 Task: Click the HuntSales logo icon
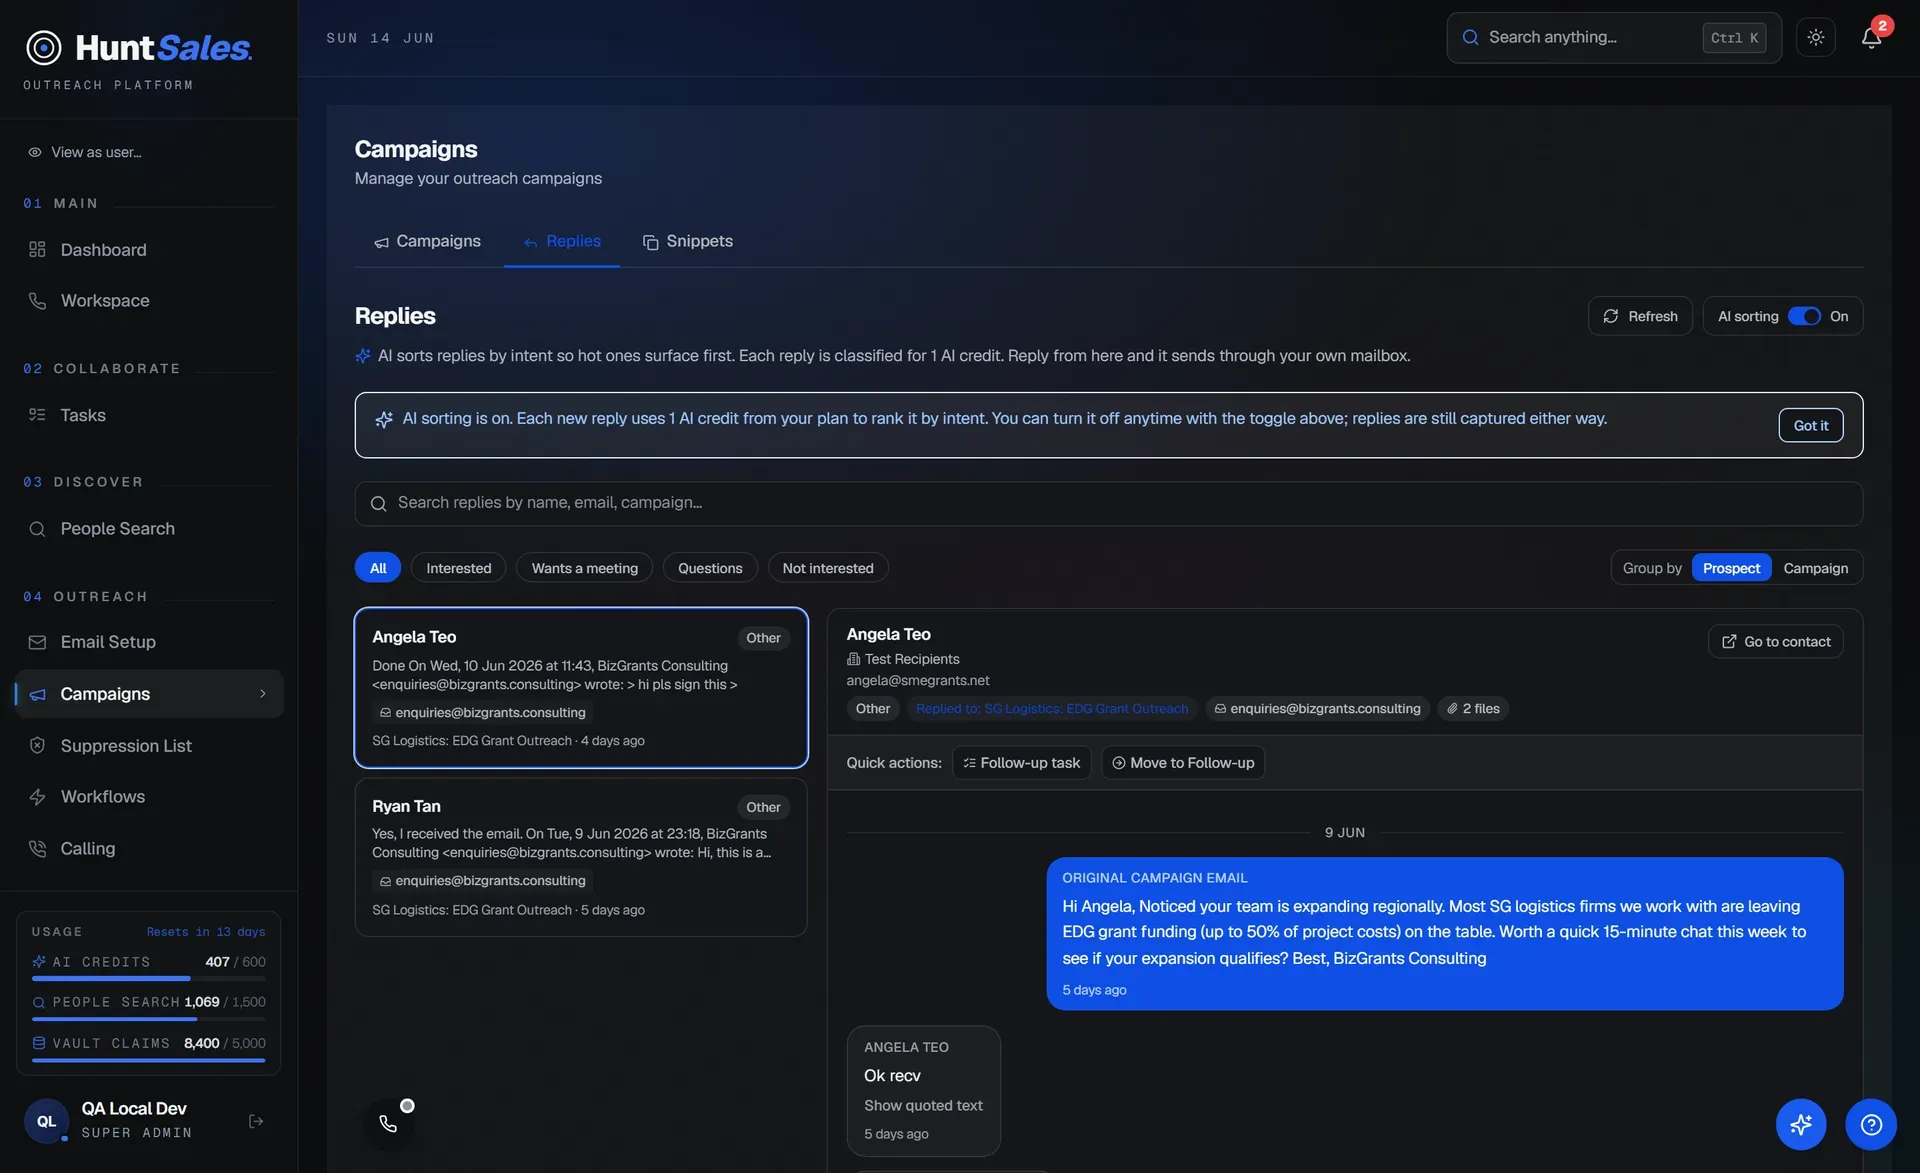pyautogui.click(x=44, y=47)
